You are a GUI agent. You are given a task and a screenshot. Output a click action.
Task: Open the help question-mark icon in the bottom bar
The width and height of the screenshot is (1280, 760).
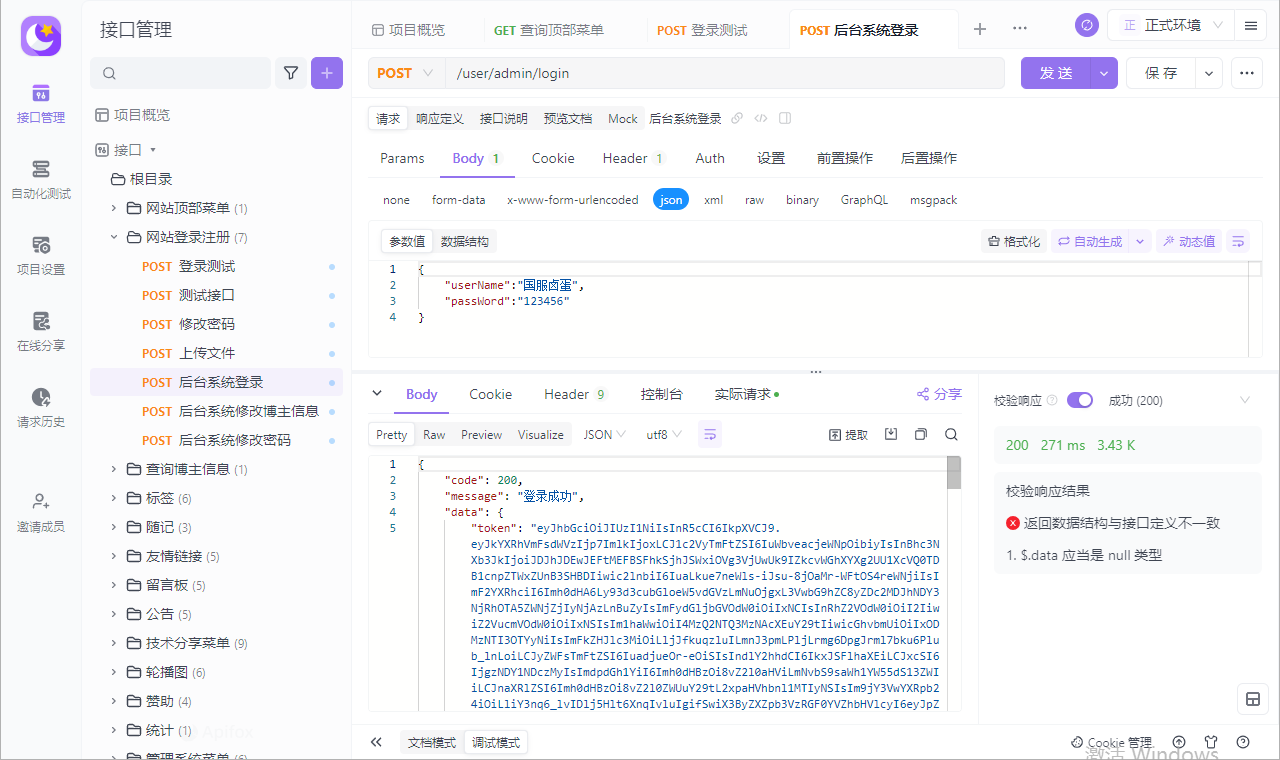[1243, 742]
